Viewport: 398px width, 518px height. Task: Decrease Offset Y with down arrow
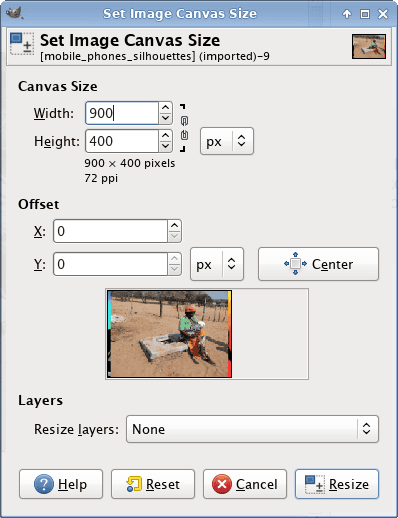point(175,270)
